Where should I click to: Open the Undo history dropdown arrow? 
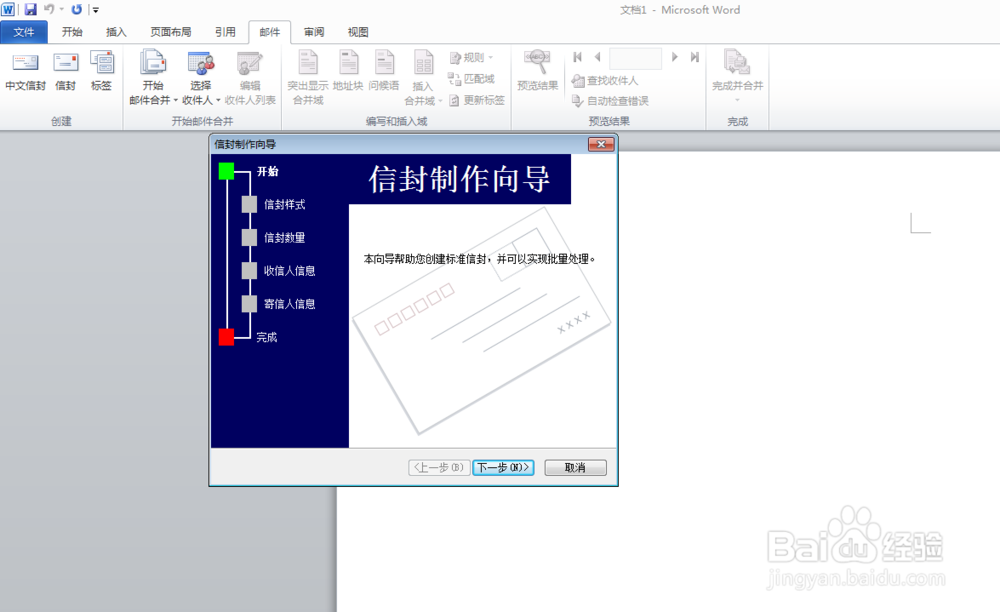62,10
